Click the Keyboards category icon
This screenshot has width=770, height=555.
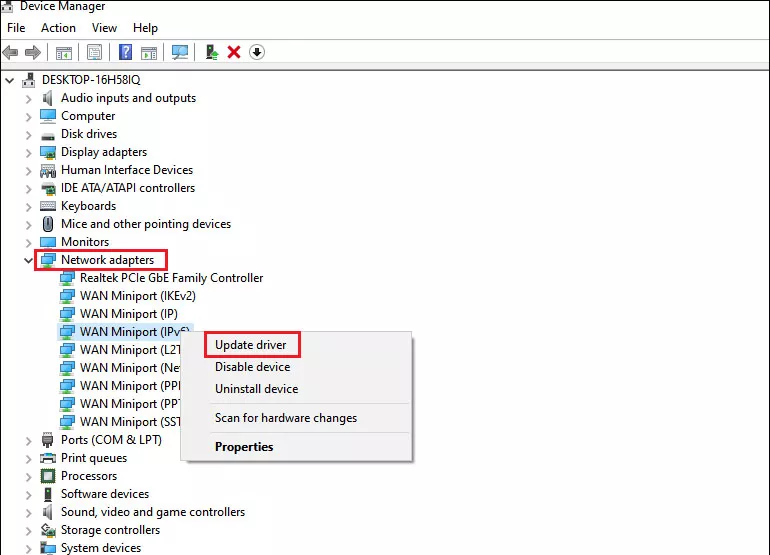point(48,206)
